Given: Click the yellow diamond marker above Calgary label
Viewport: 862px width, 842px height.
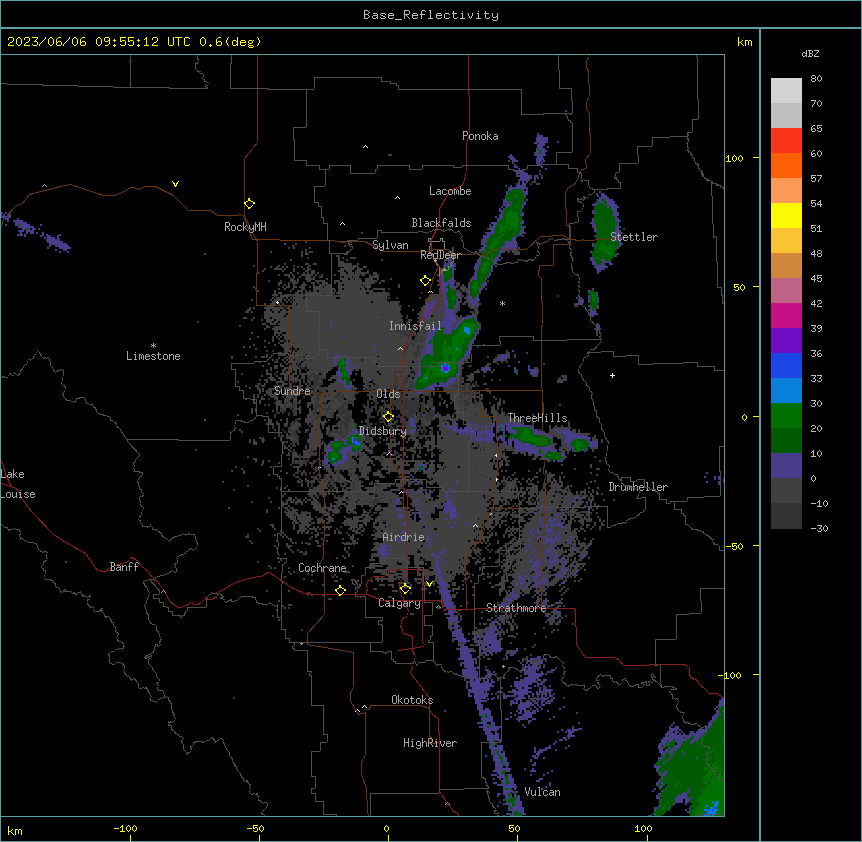Looking at the screenshot, I should [405, 589].
